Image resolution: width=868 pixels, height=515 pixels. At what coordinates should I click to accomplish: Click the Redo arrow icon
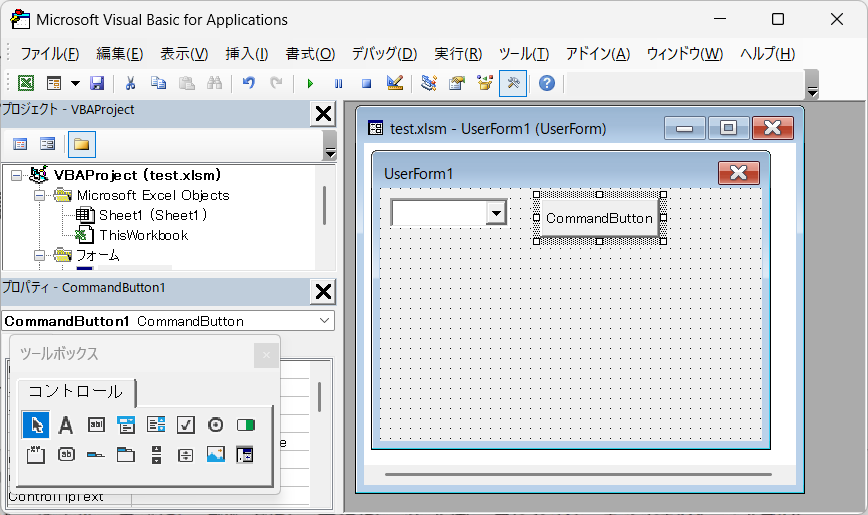tap(276, 83)
